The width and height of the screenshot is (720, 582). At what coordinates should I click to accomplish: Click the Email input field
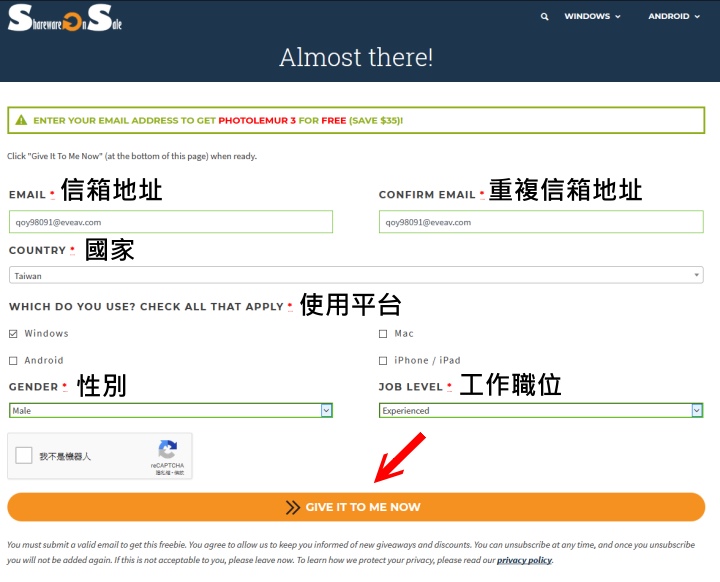coord(171,222)
